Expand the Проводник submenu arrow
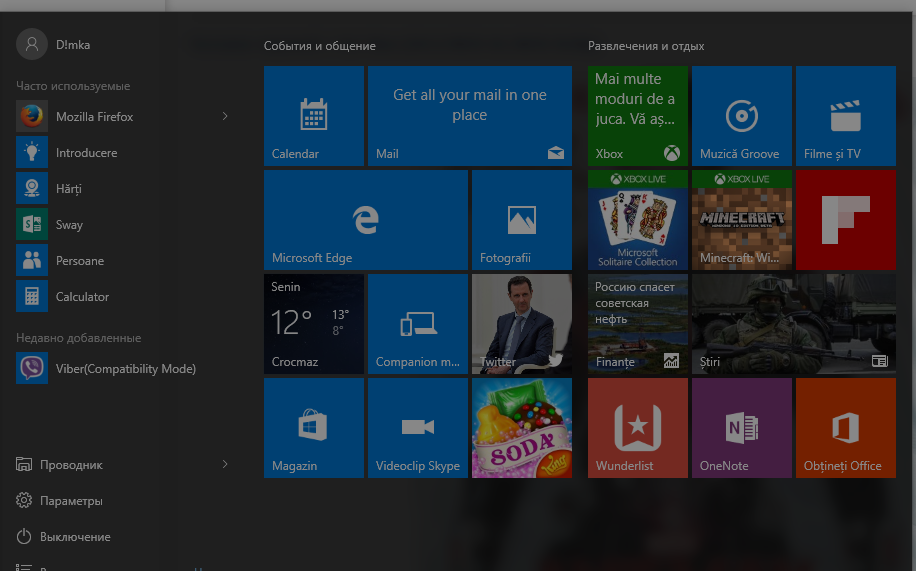Image resolution: width=916 pixels, height=571 pixels. point(225,464)
